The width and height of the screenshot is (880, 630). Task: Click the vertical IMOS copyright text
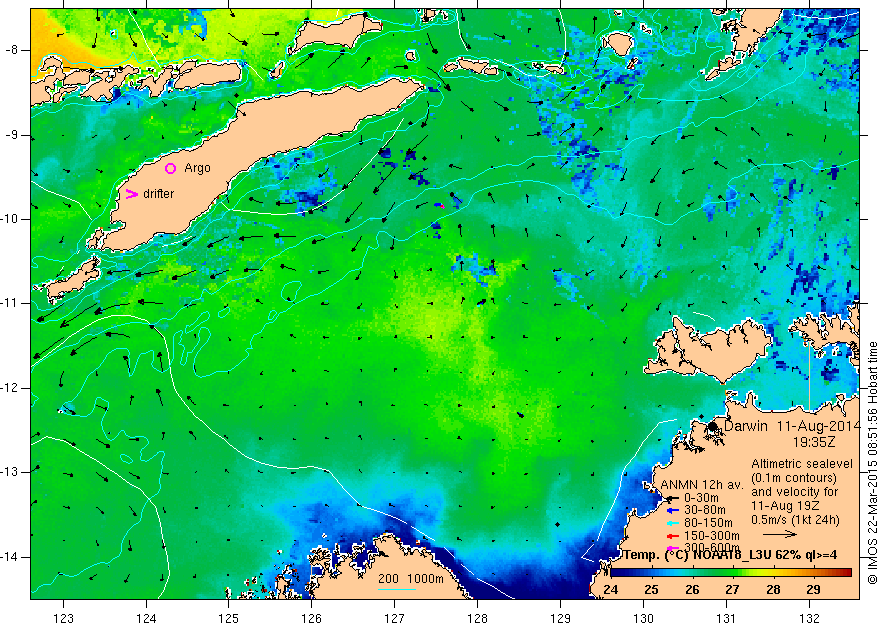873,463
